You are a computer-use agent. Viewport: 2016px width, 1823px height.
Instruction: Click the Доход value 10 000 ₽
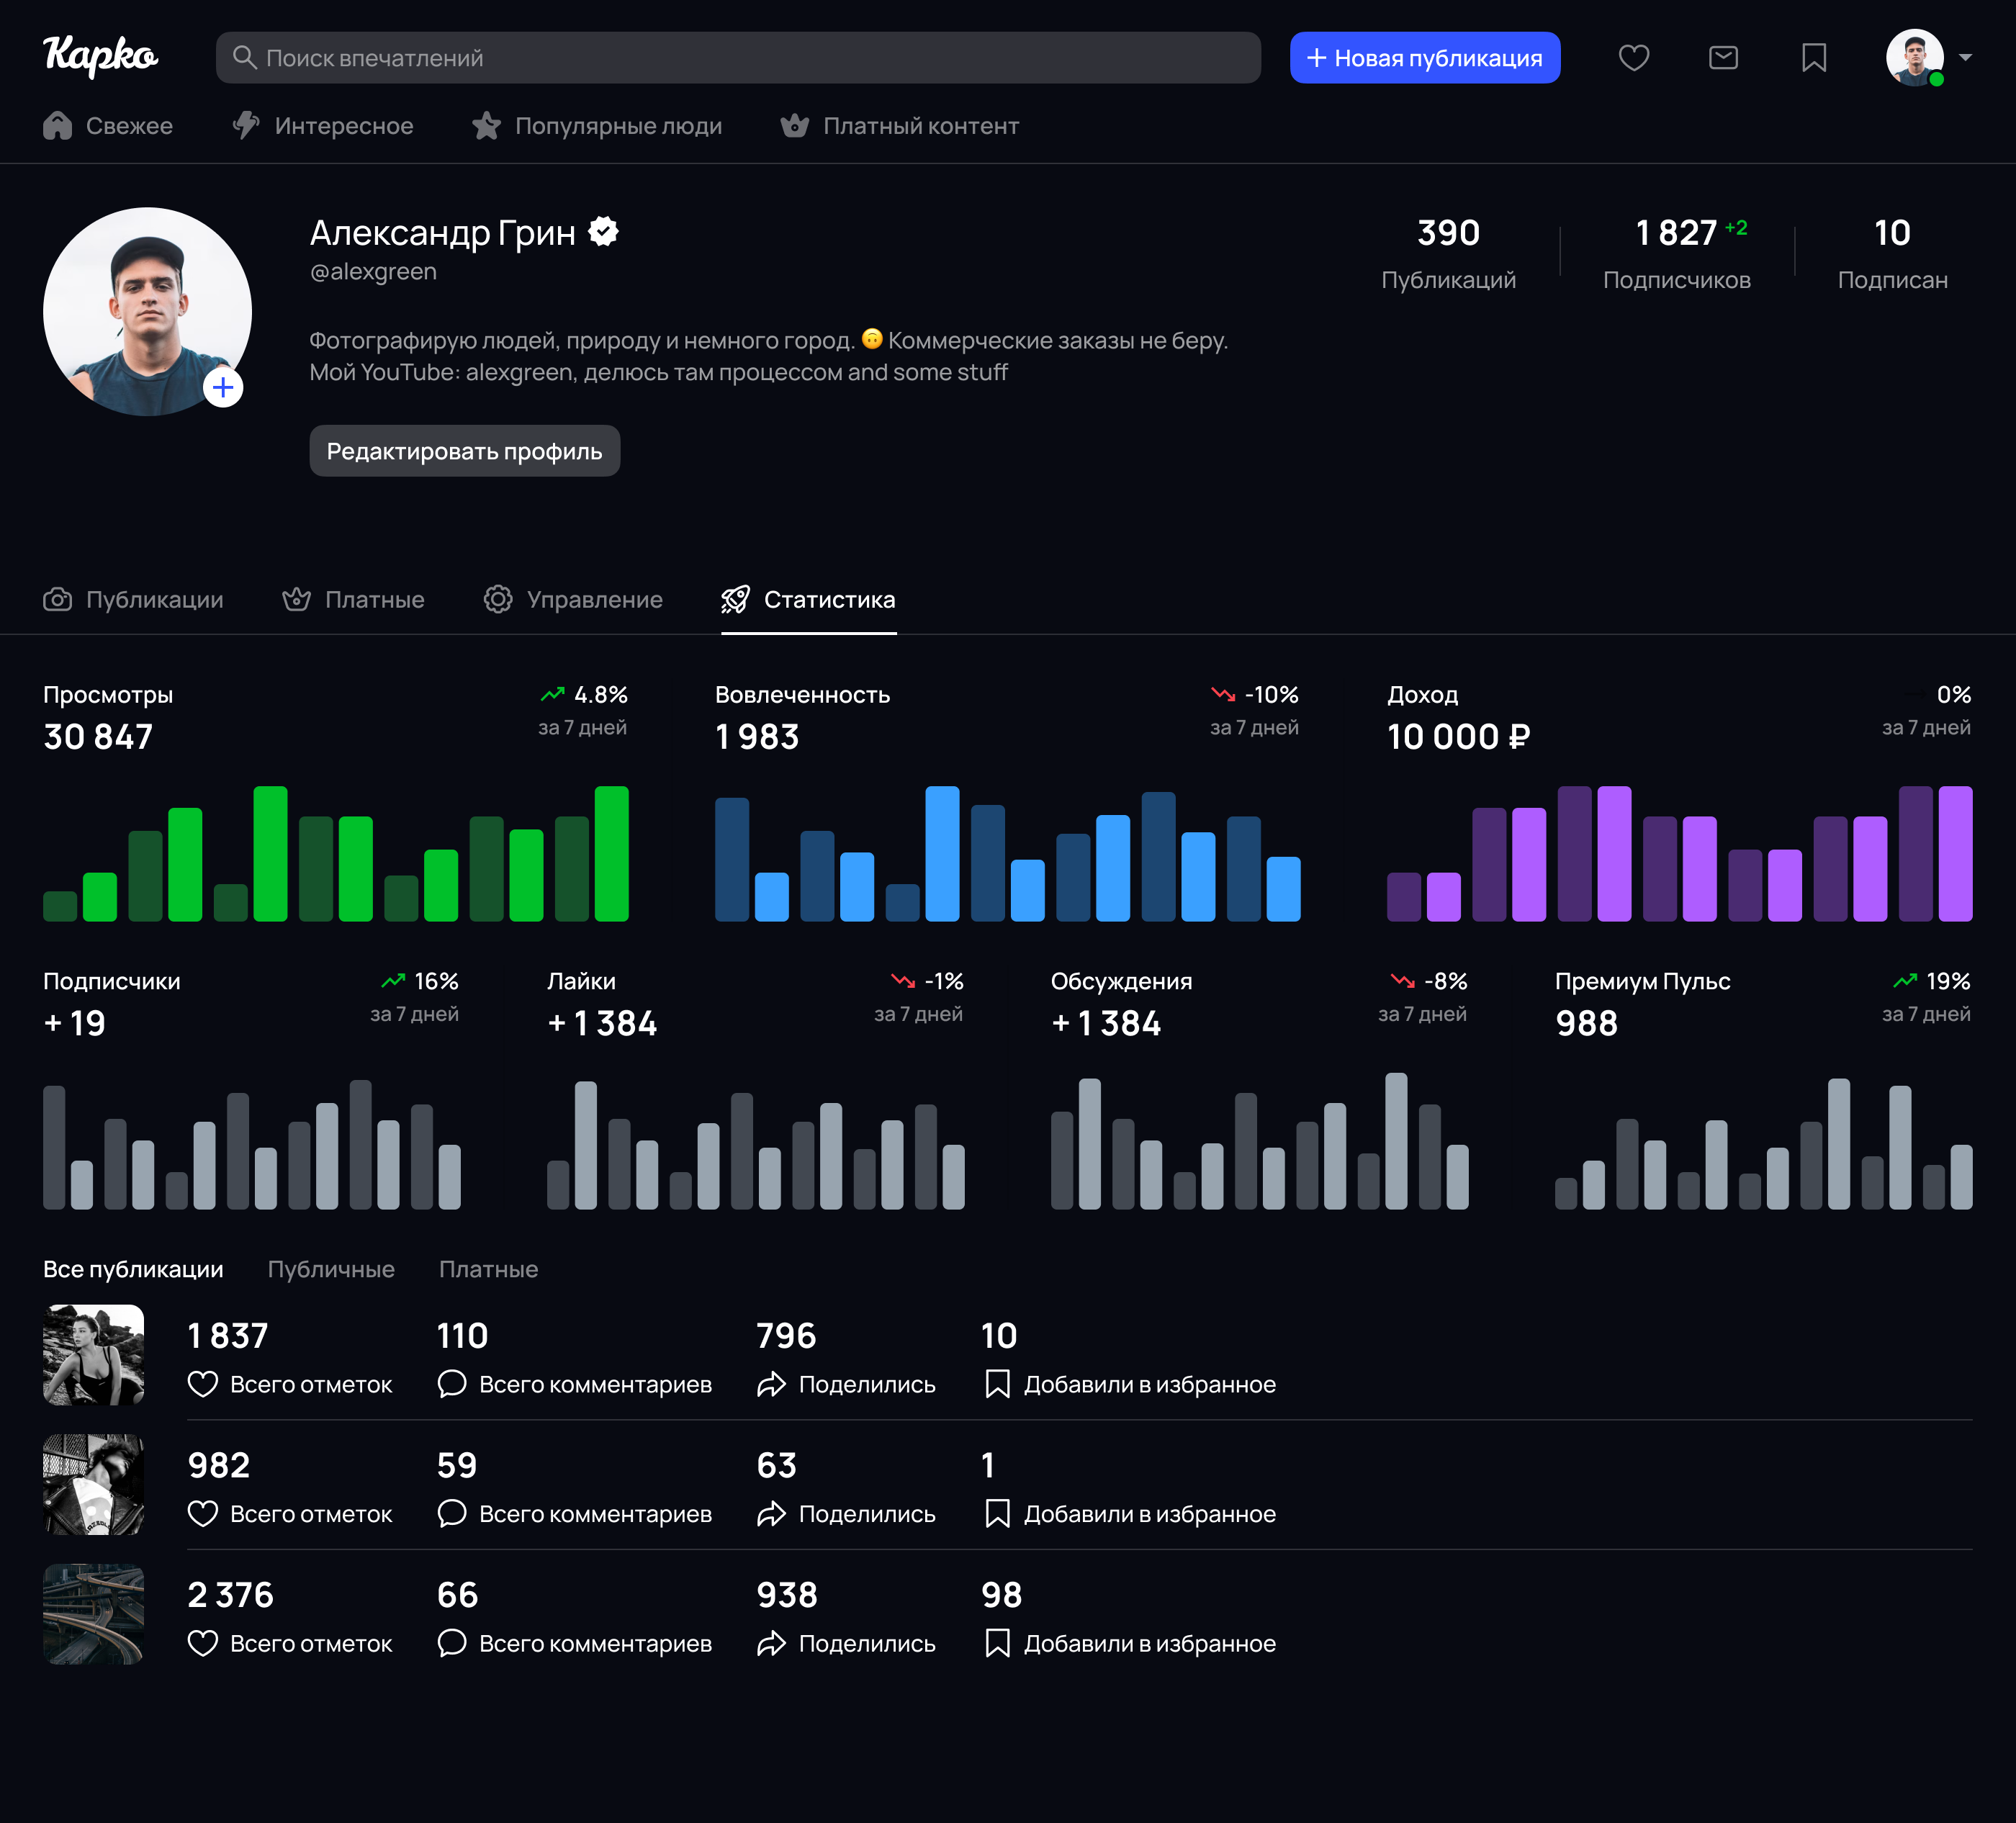pos(1458,737)
